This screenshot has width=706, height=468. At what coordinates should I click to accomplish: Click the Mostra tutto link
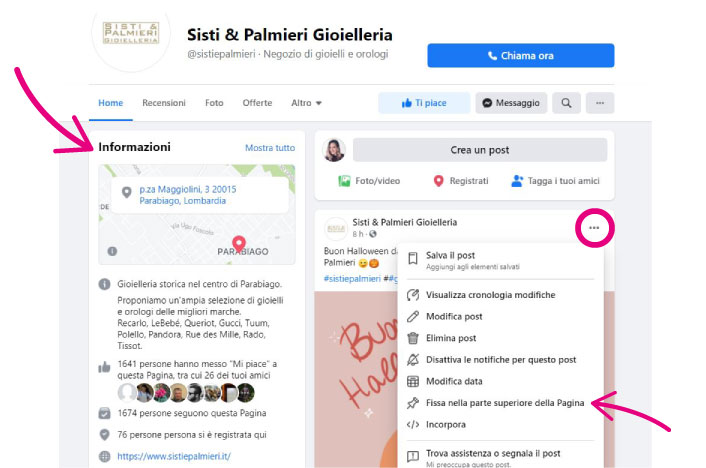click(x=270, y=148)
